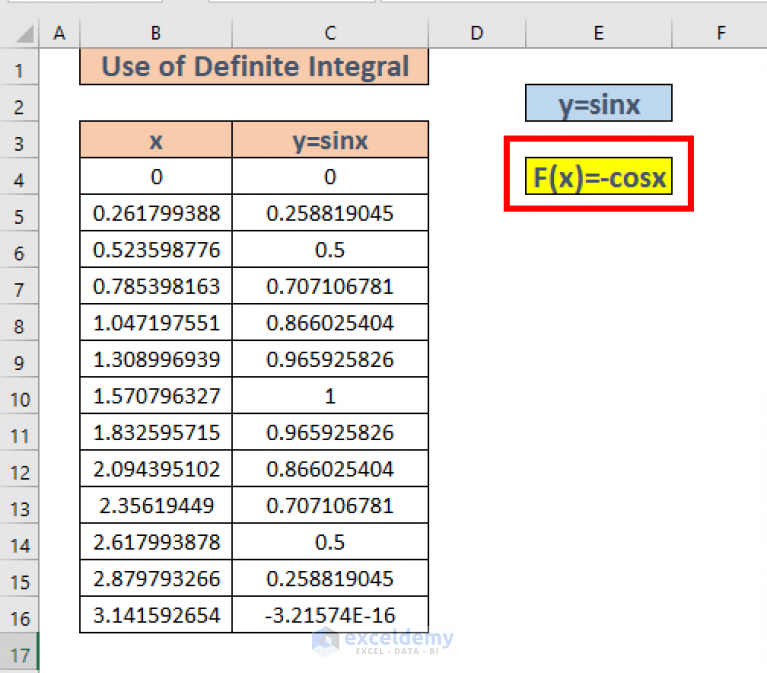Select column B header
The height and width of the screenshot is (673, 767).
pos(156,34)
